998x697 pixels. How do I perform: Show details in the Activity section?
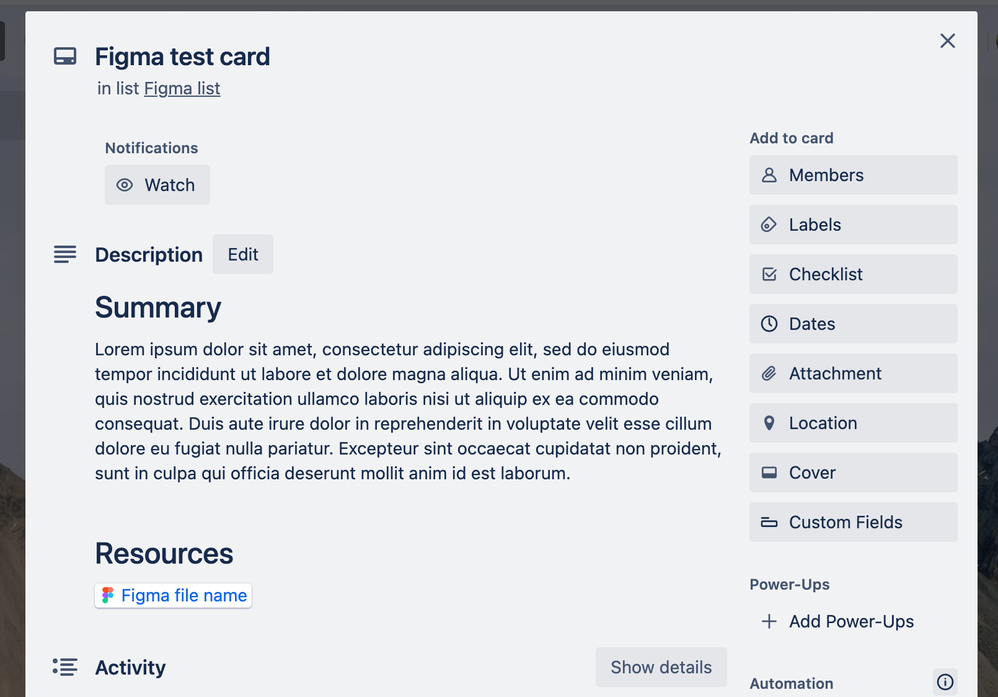pyautogui.click(x=661, y=667)
